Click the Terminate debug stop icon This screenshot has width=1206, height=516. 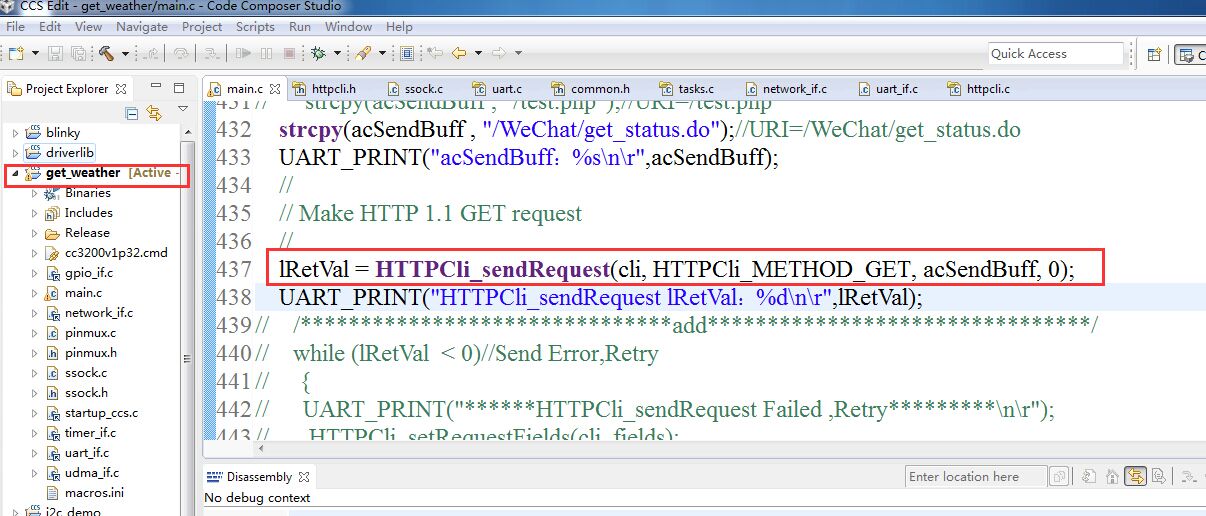pos(289,53)
